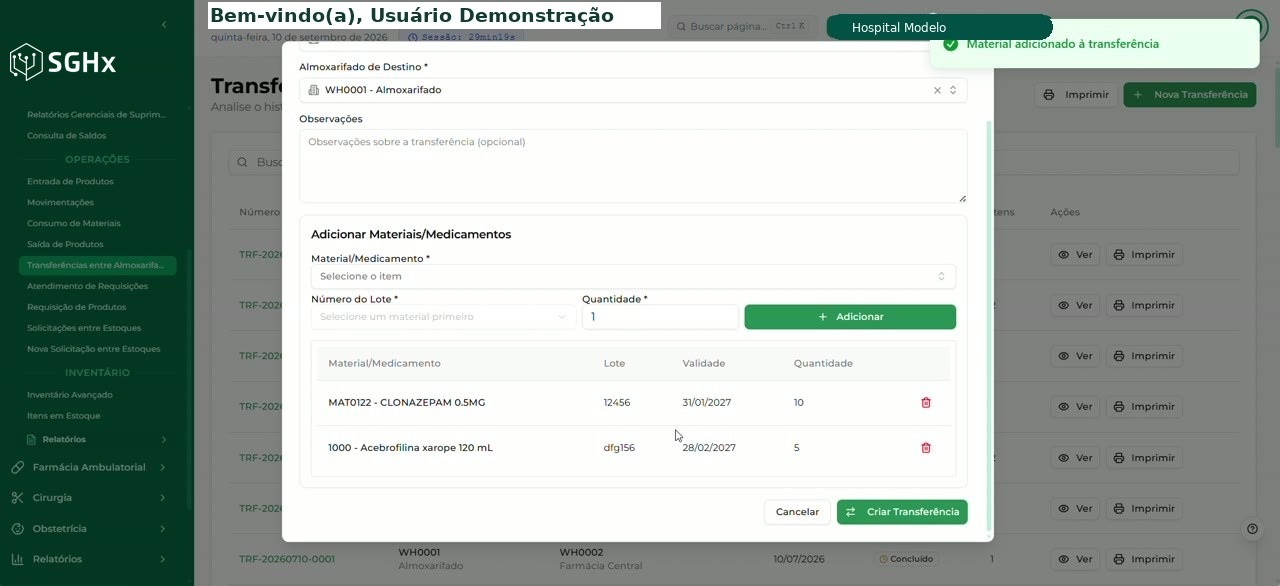
Task: Click Nova Transferência button
Action: (x=1190, y=95)
